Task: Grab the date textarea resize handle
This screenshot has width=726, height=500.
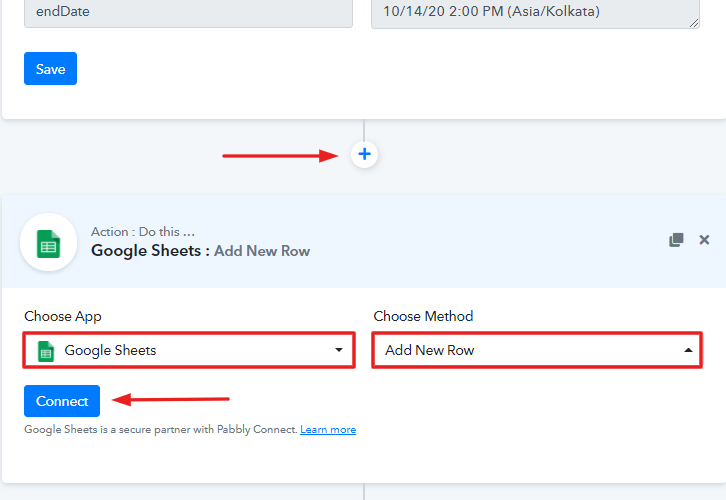Action: [694, 23]
